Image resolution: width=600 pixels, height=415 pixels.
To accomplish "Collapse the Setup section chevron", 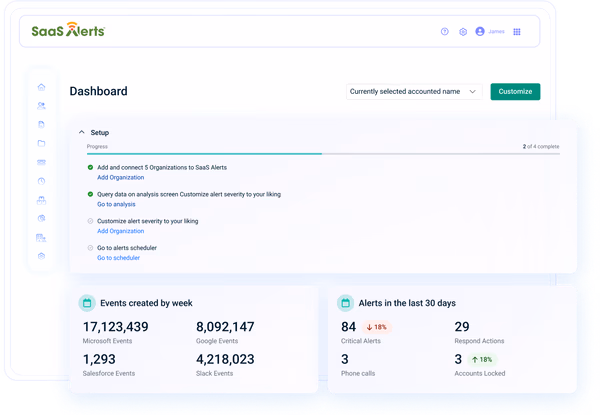I will coord(82,132).
